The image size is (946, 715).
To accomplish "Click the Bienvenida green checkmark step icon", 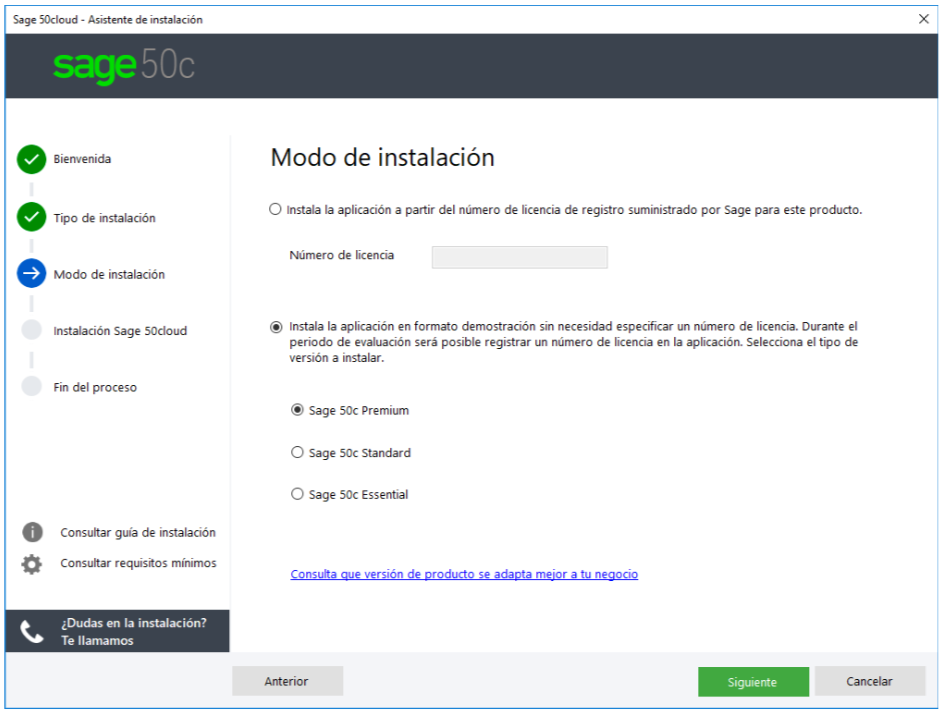I will click(31, 159).
